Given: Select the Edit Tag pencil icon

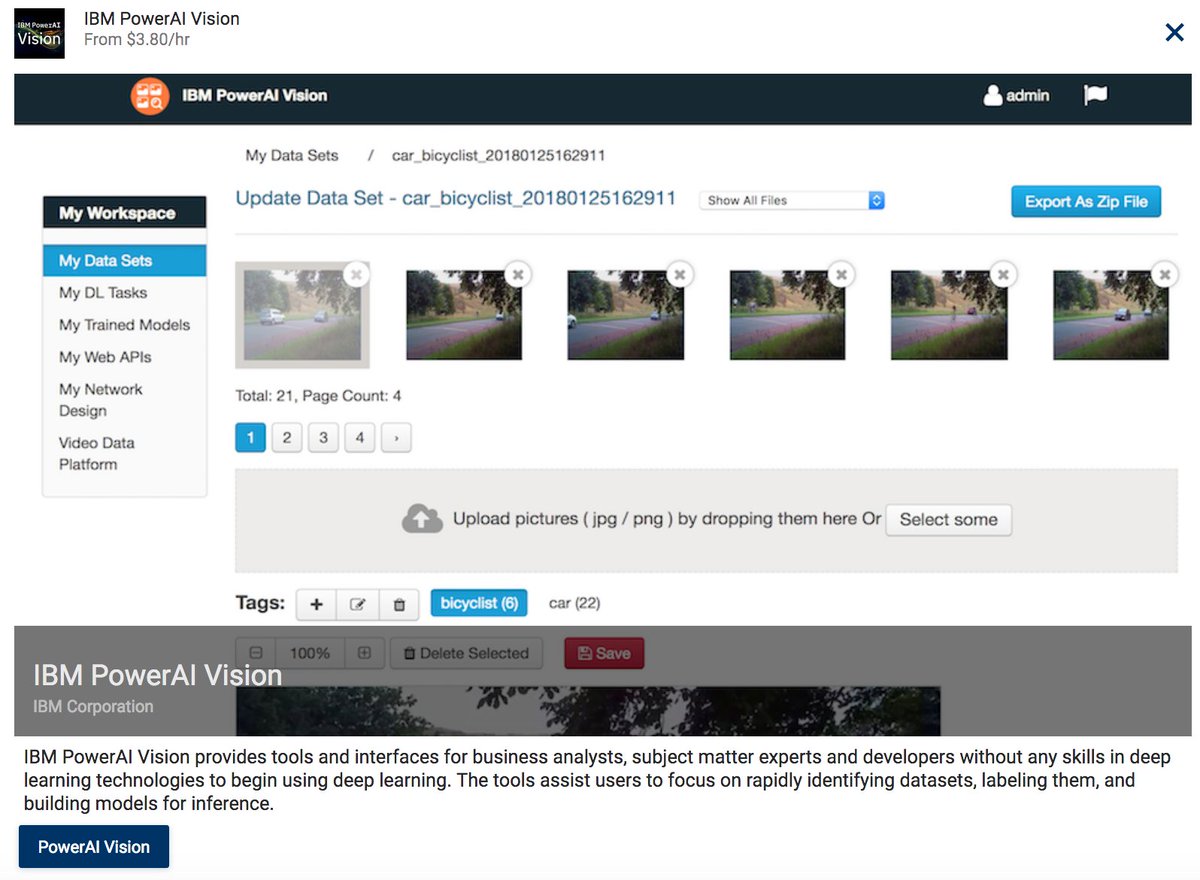Looking at the screenshot, I should (357, 604).
